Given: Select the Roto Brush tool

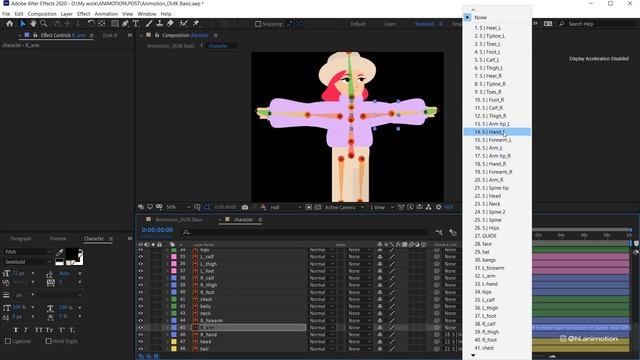Looking at the screenshot, I should [x=184, y=24].
